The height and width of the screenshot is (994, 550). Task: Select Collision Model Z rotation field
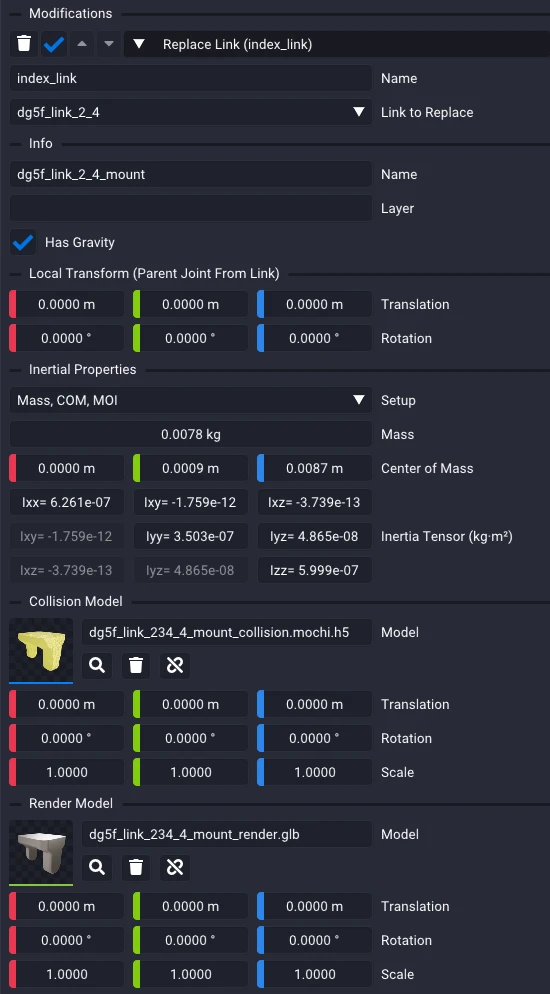point(314,739)
